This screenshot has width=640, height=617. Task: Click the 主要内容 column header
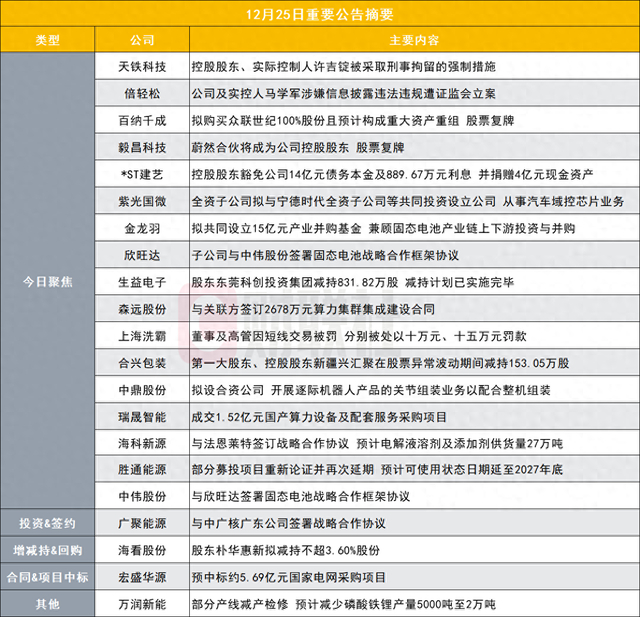414,40
